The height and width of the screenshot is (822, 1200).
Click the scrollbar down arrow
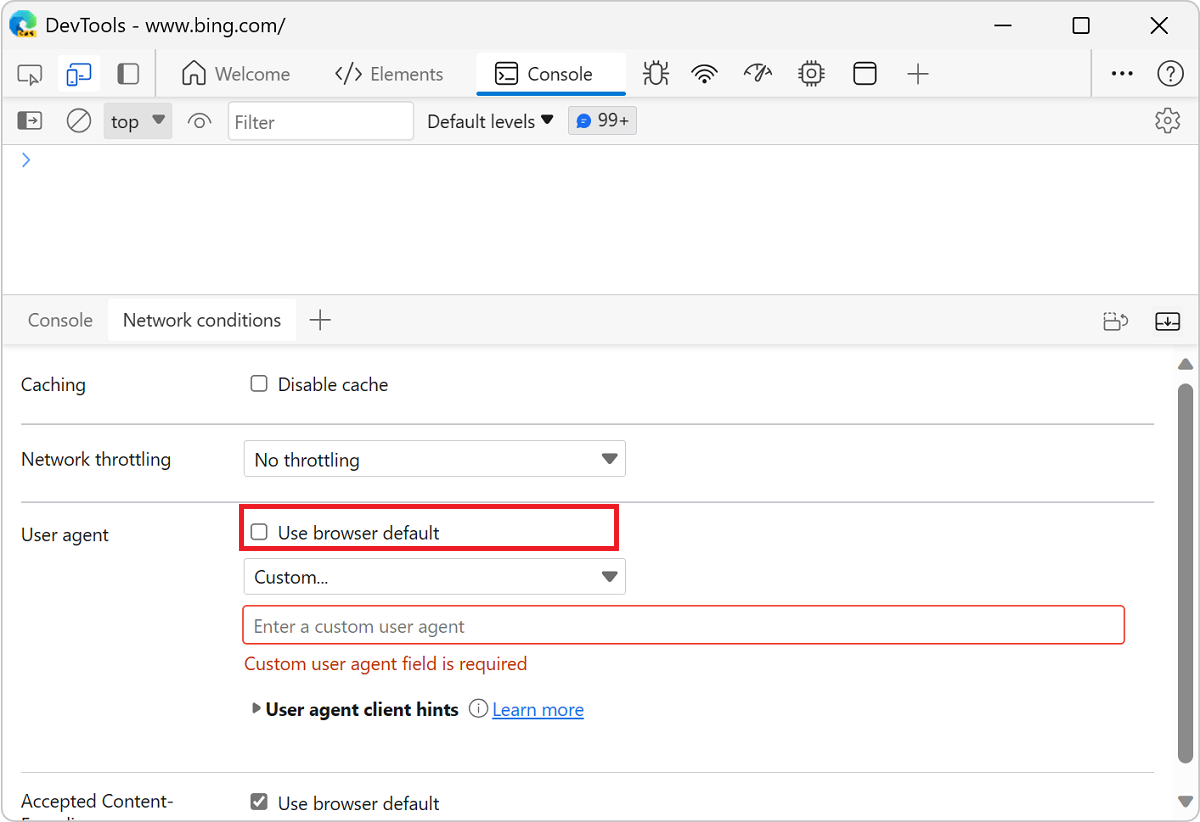[1186, 802]
